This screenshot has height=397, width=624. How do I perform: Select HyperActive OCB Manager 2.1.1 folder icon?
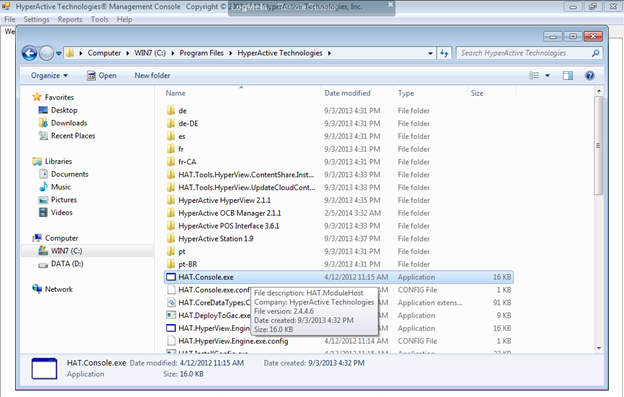point(171,213)
